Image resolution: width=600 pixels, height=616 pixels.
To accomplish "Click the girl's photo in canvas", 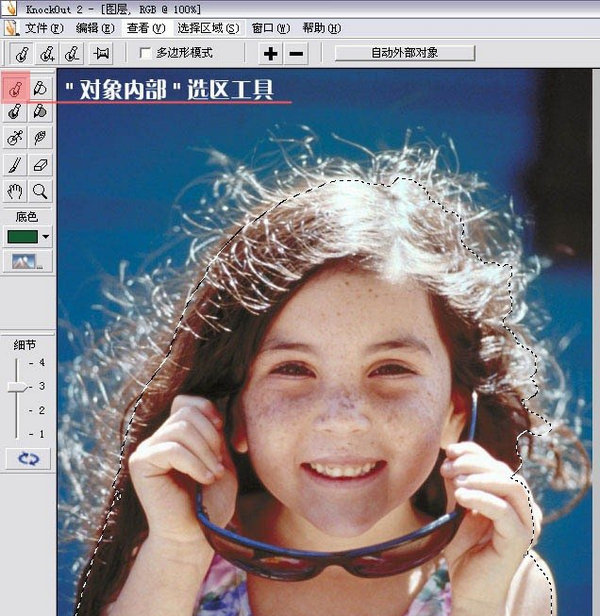I will pos(324,342).
